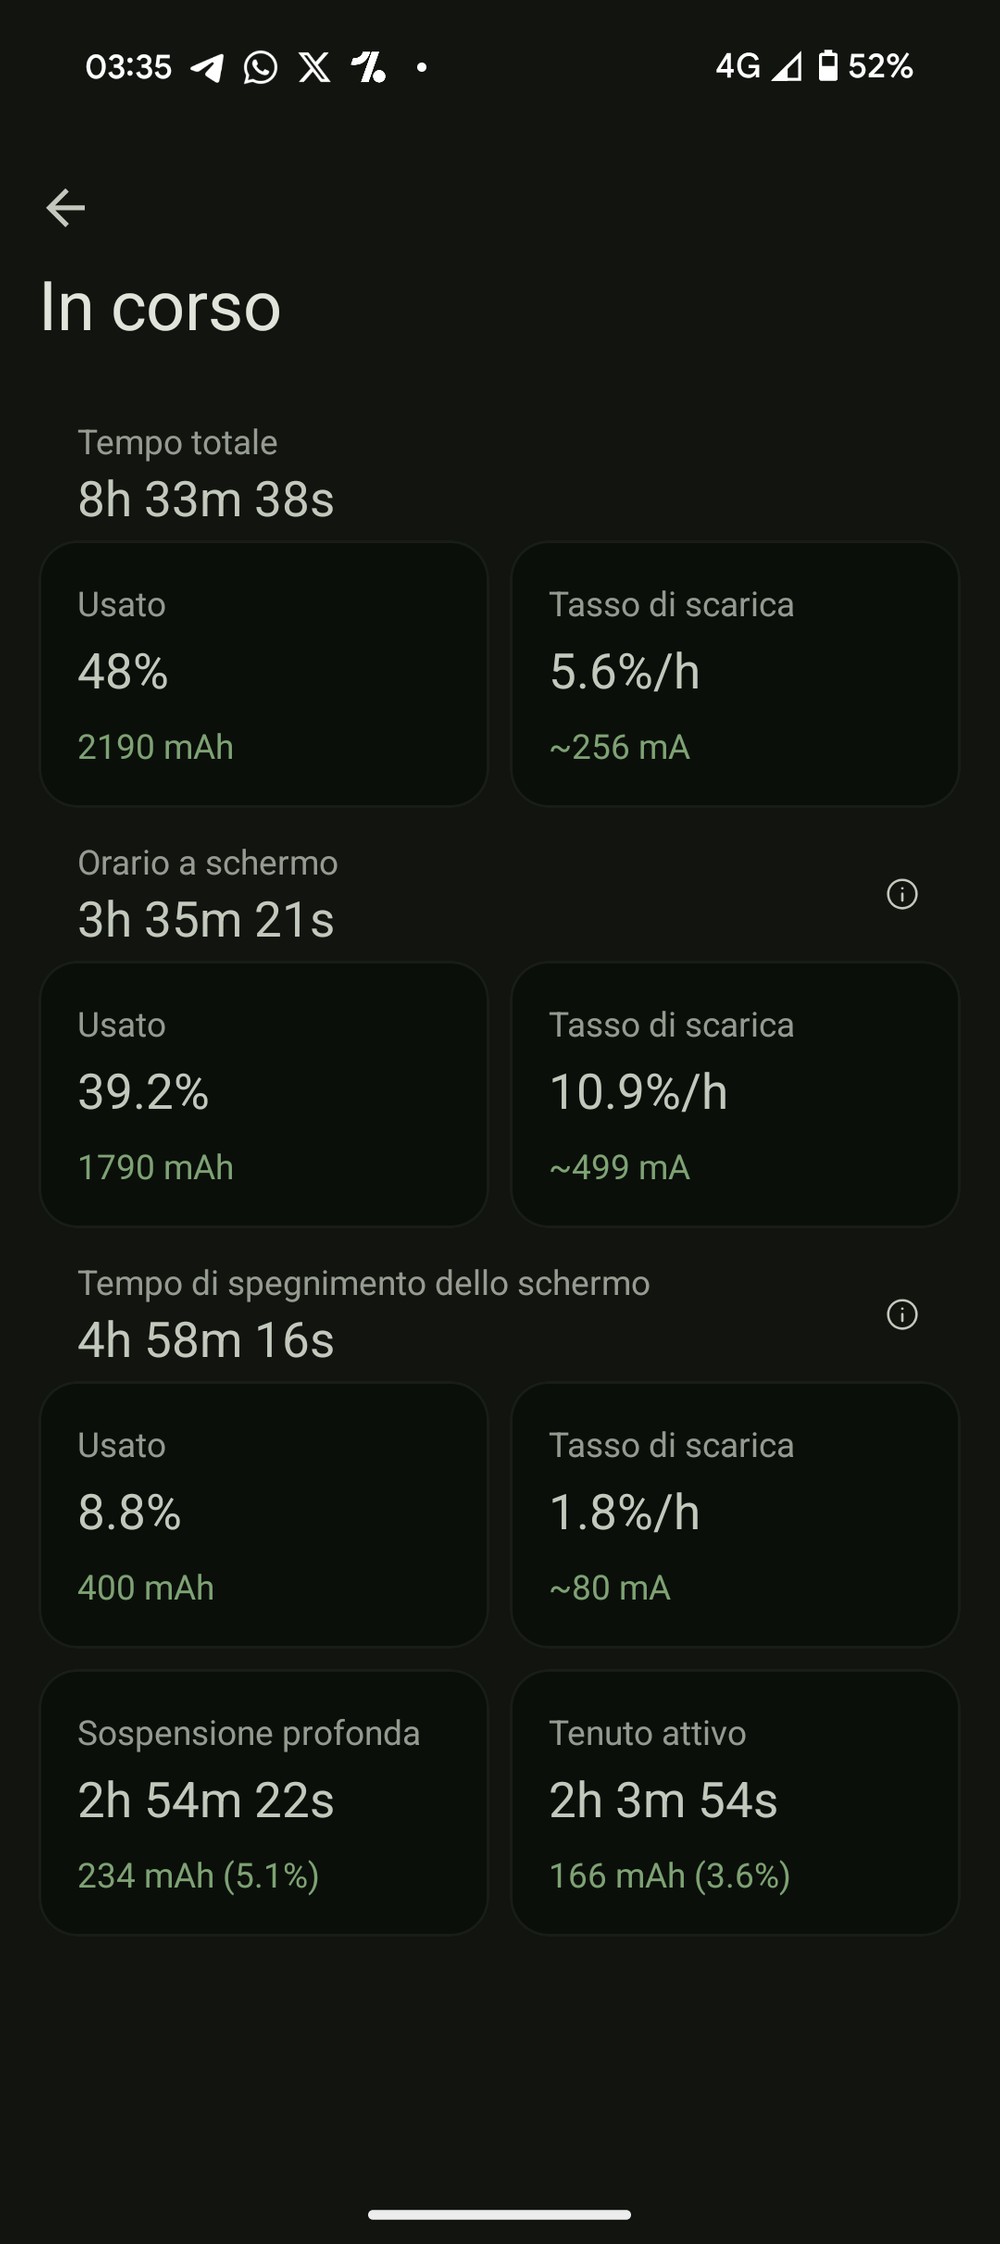This screenshot has height=2244, width=1000.
Task: Tap the status bar clock showing 03:35
Action: click(128, 67)
